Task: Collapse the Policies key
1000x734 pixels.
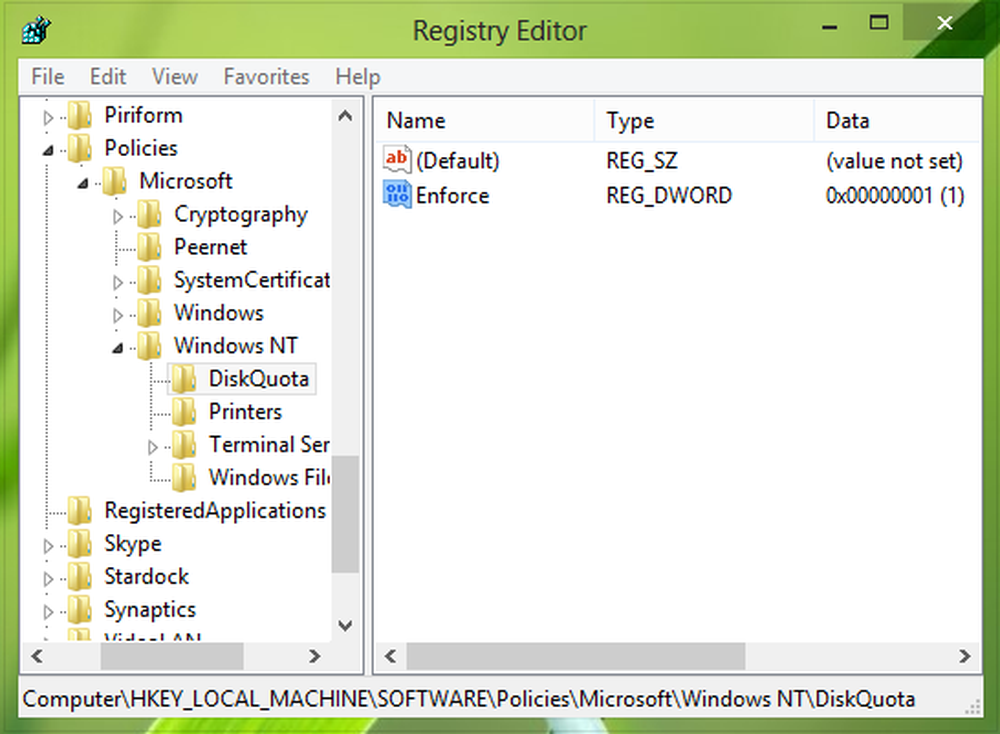Action: [x=48, y=150]
